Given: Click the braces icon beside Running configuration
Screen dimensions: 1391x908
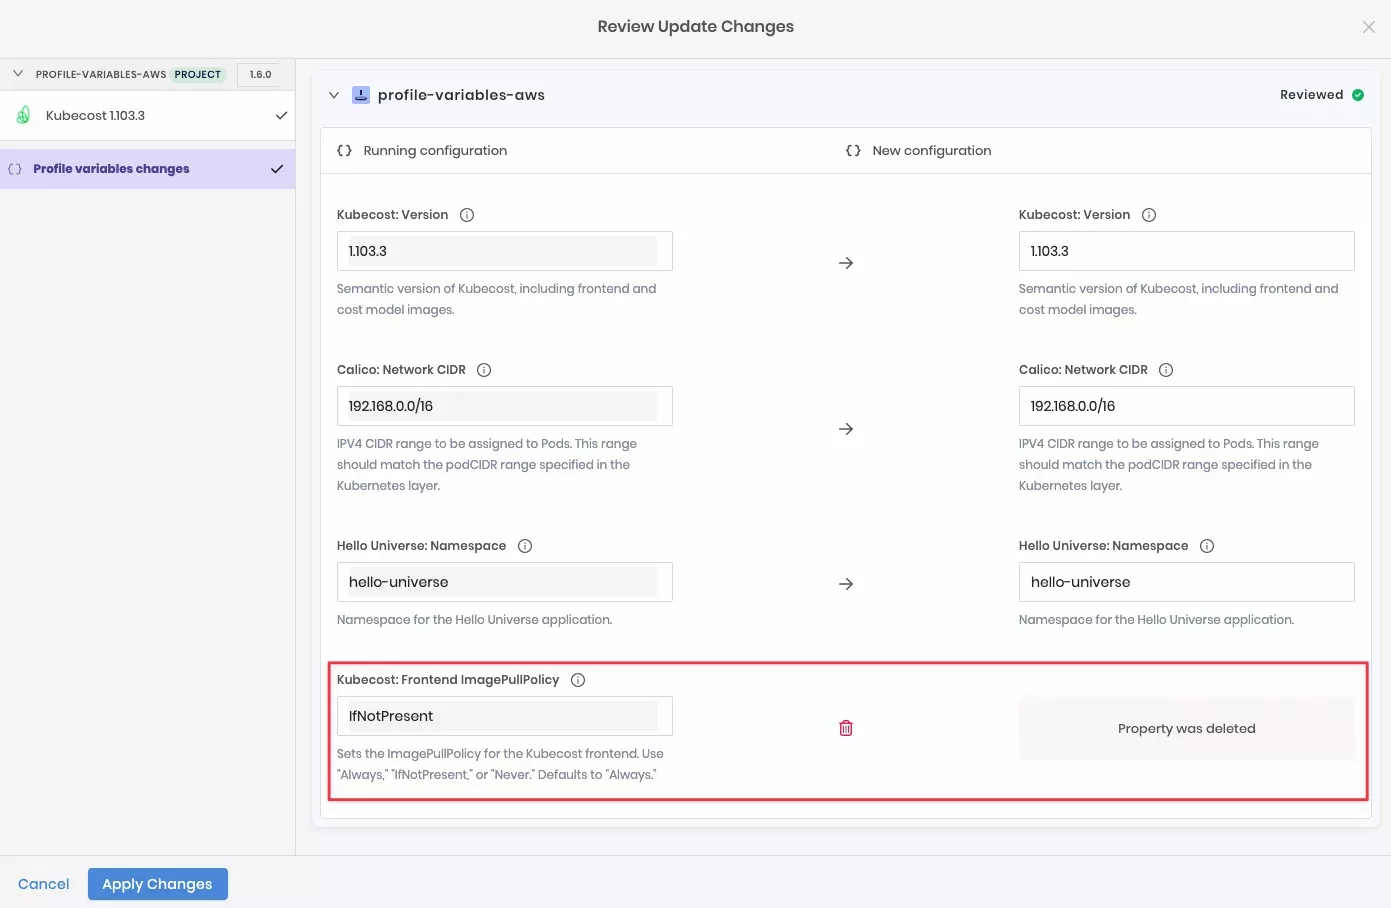Looking at the screenshot, I should (344, 150).
